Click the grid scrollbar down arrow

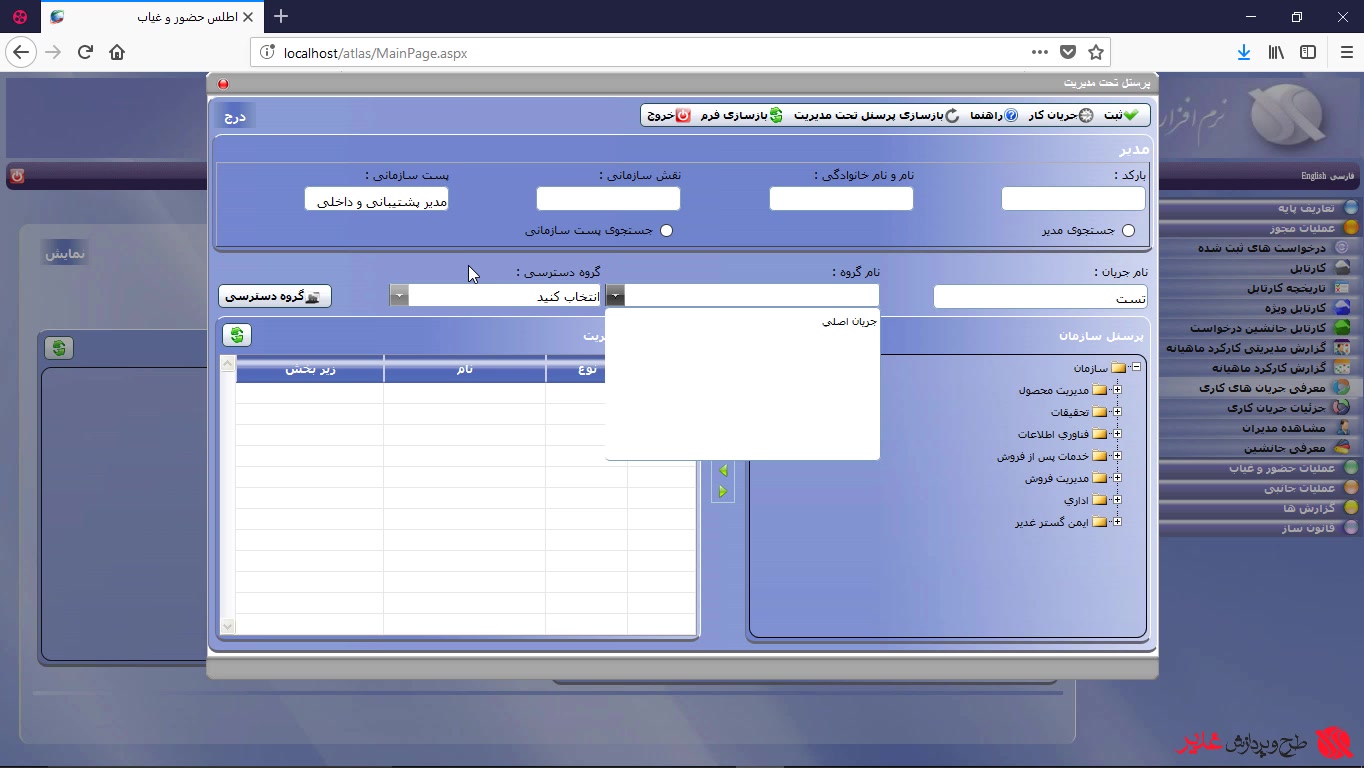pyautogui.click(x=227, y=626)
